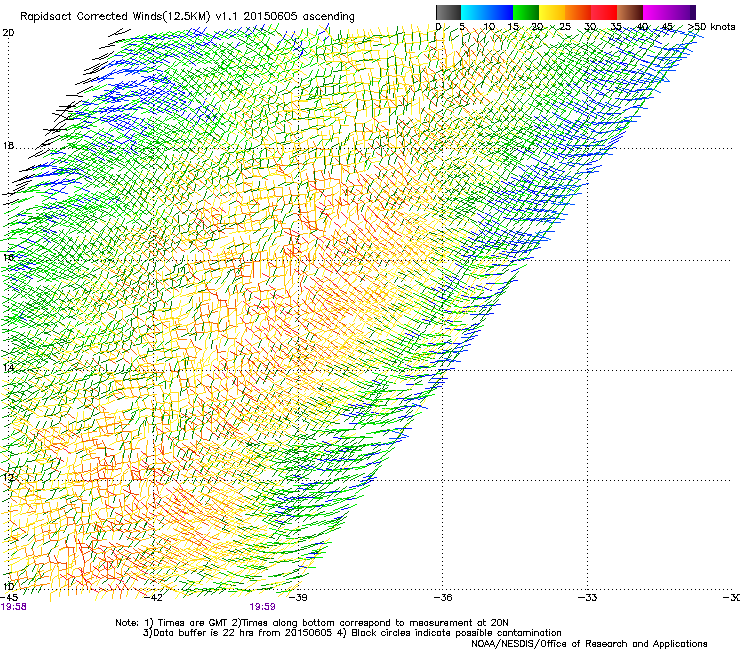Image resolution: width=740 pixels, height=650 pixels.
Task: Click the legend tick label 35
Action: (x=616, y=27)
